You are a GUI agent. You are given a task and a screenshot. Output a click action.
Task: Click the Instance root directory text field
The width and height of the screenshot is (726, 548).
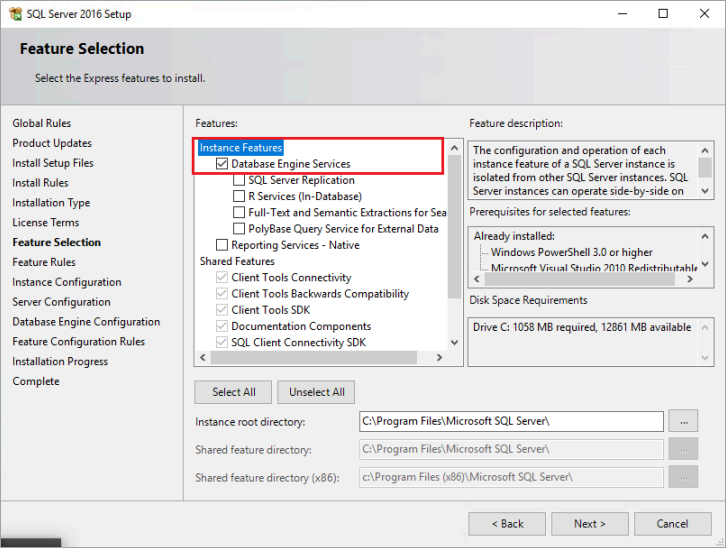[510, 422]
